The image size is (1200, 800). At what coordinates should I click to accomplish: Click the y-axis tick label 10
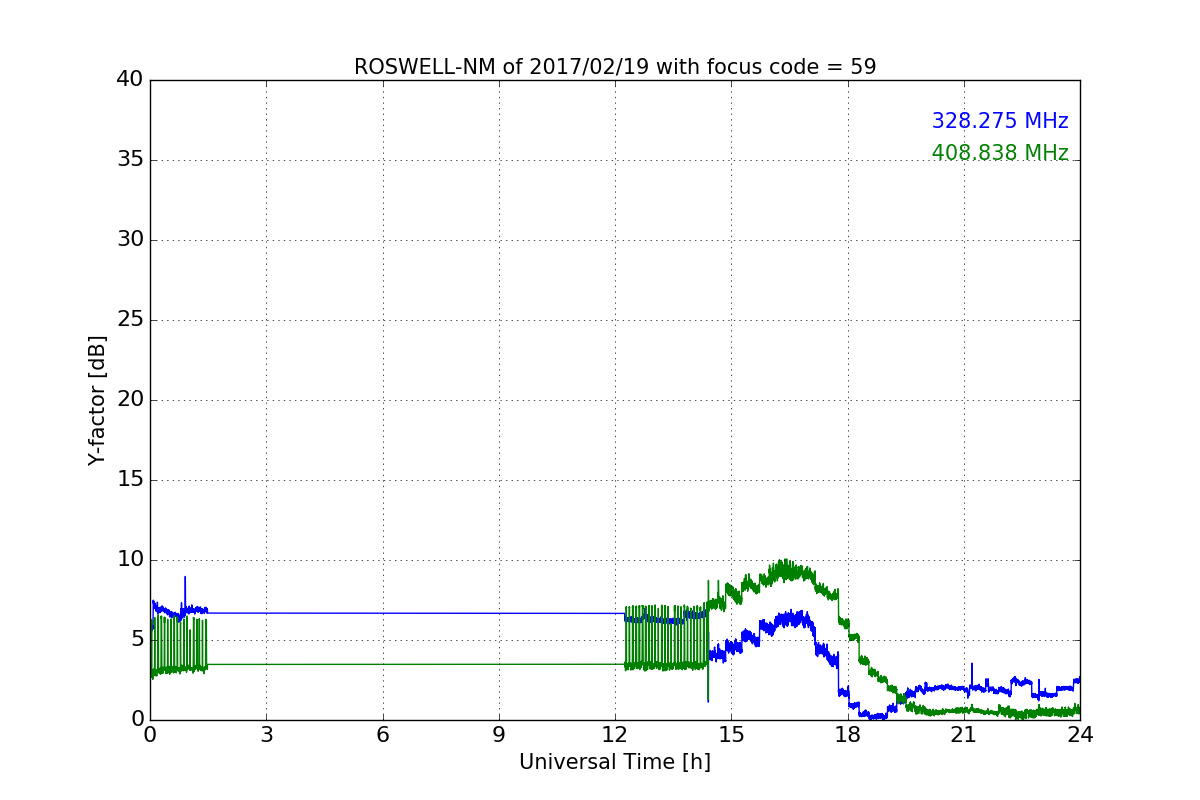[130, 560]
